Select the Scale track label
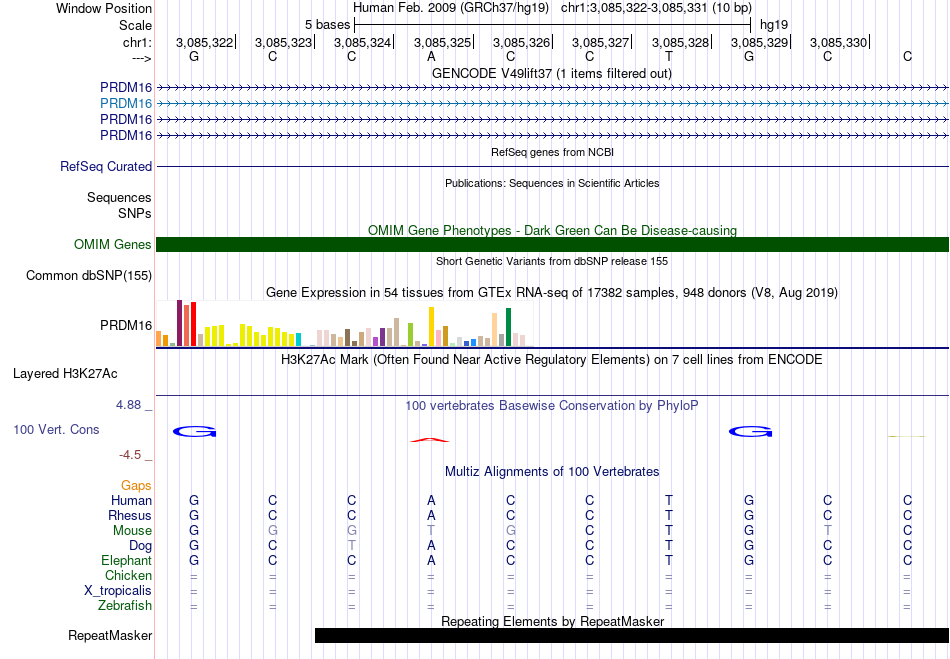Image resolution: width=950 pixels, height=659 pixels. click(135, 25)
